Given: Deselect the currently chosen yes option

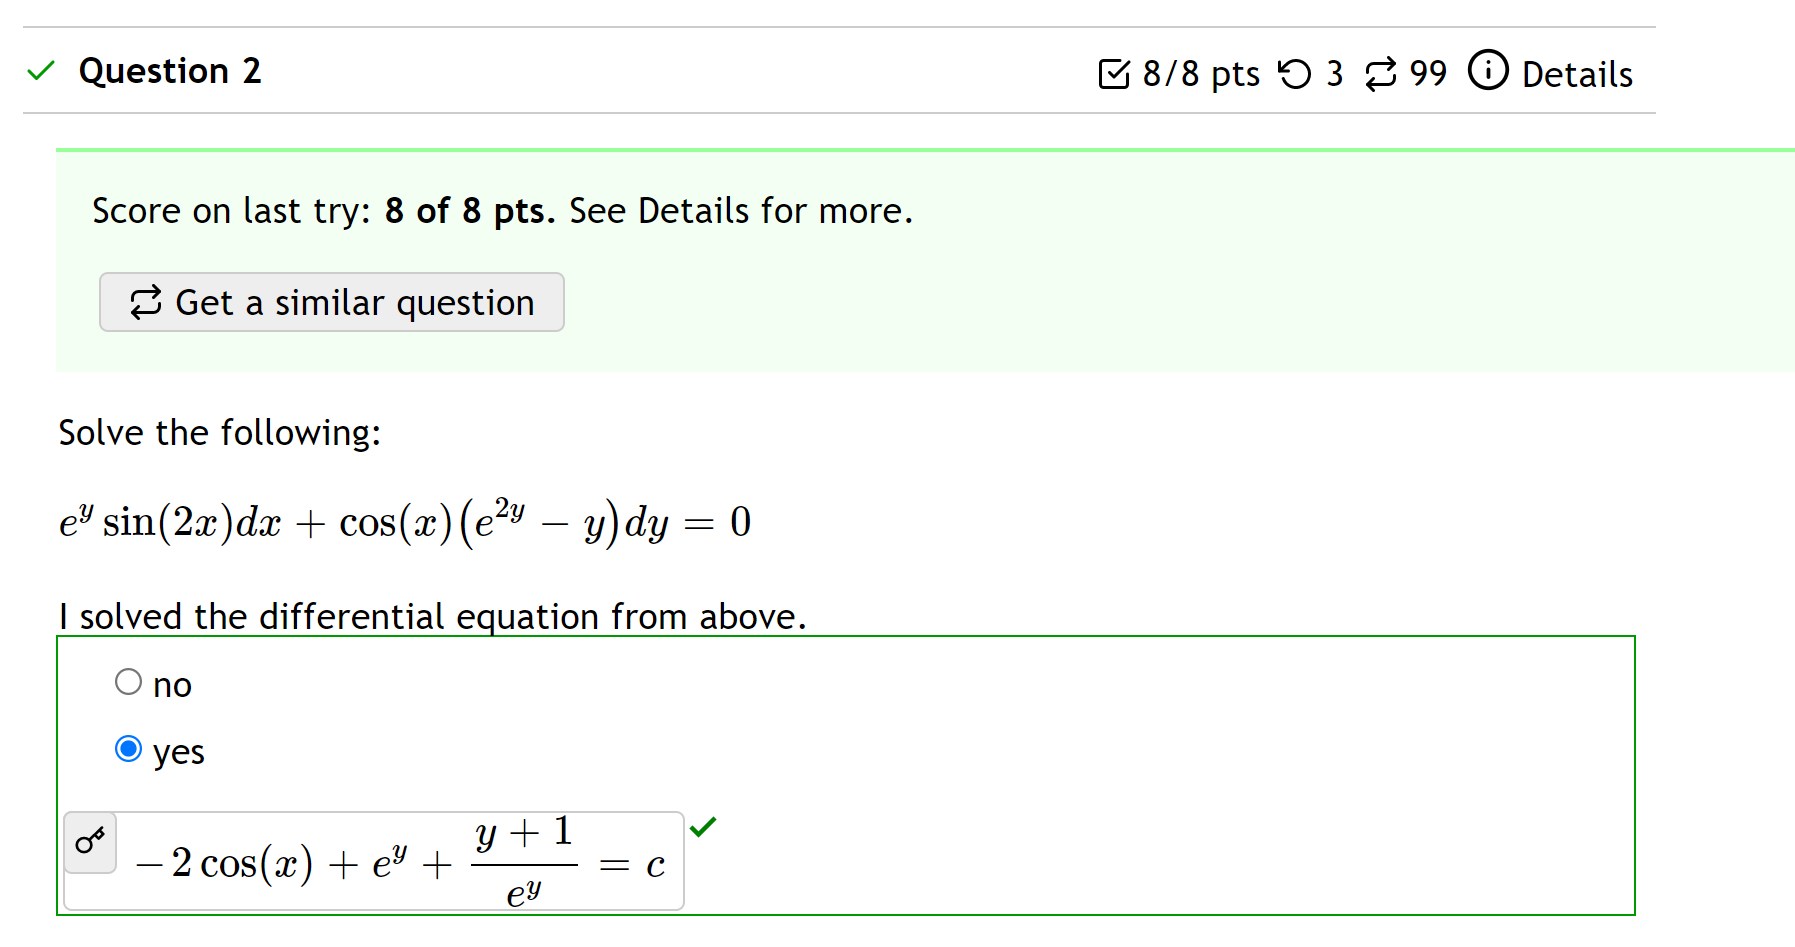Looking at the screenshot, I should 128,748.
